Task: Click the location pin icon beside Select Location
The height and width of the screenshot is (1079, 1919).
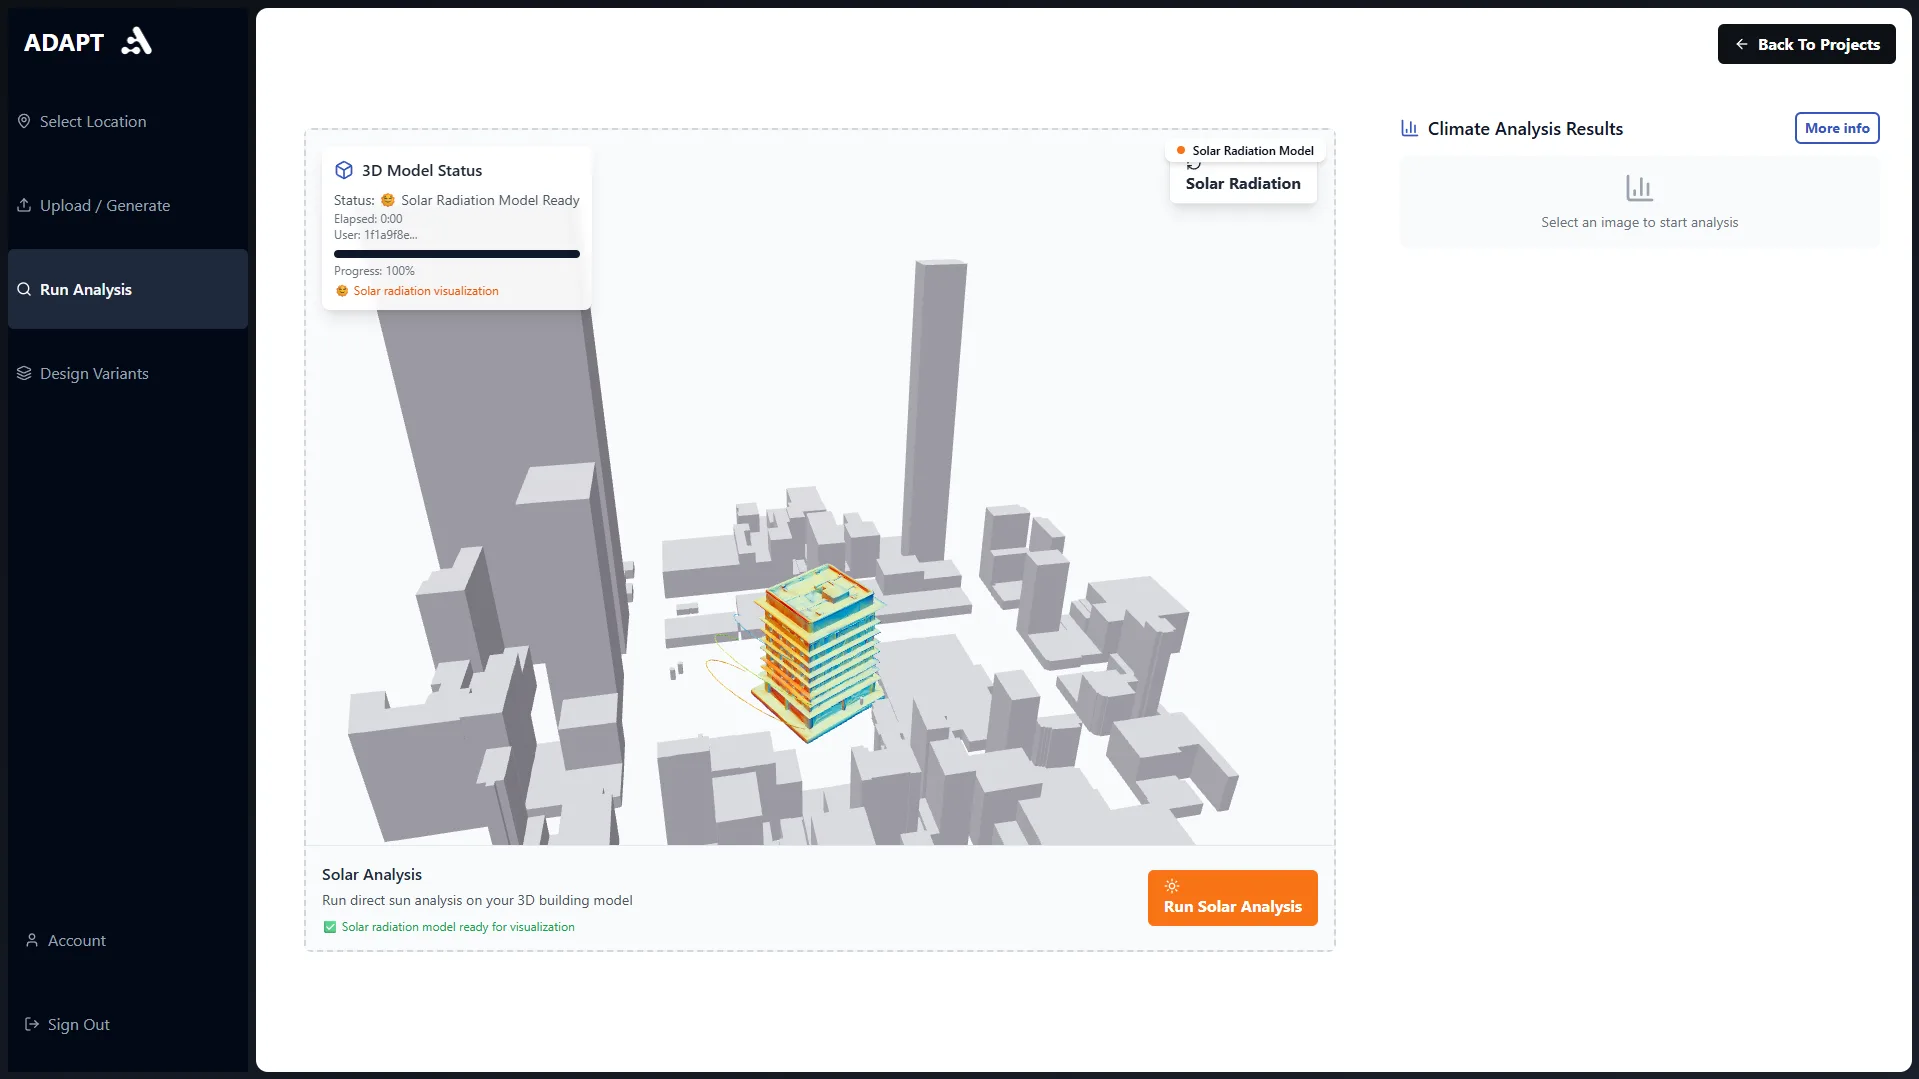Action: click(x=24, y=121)
